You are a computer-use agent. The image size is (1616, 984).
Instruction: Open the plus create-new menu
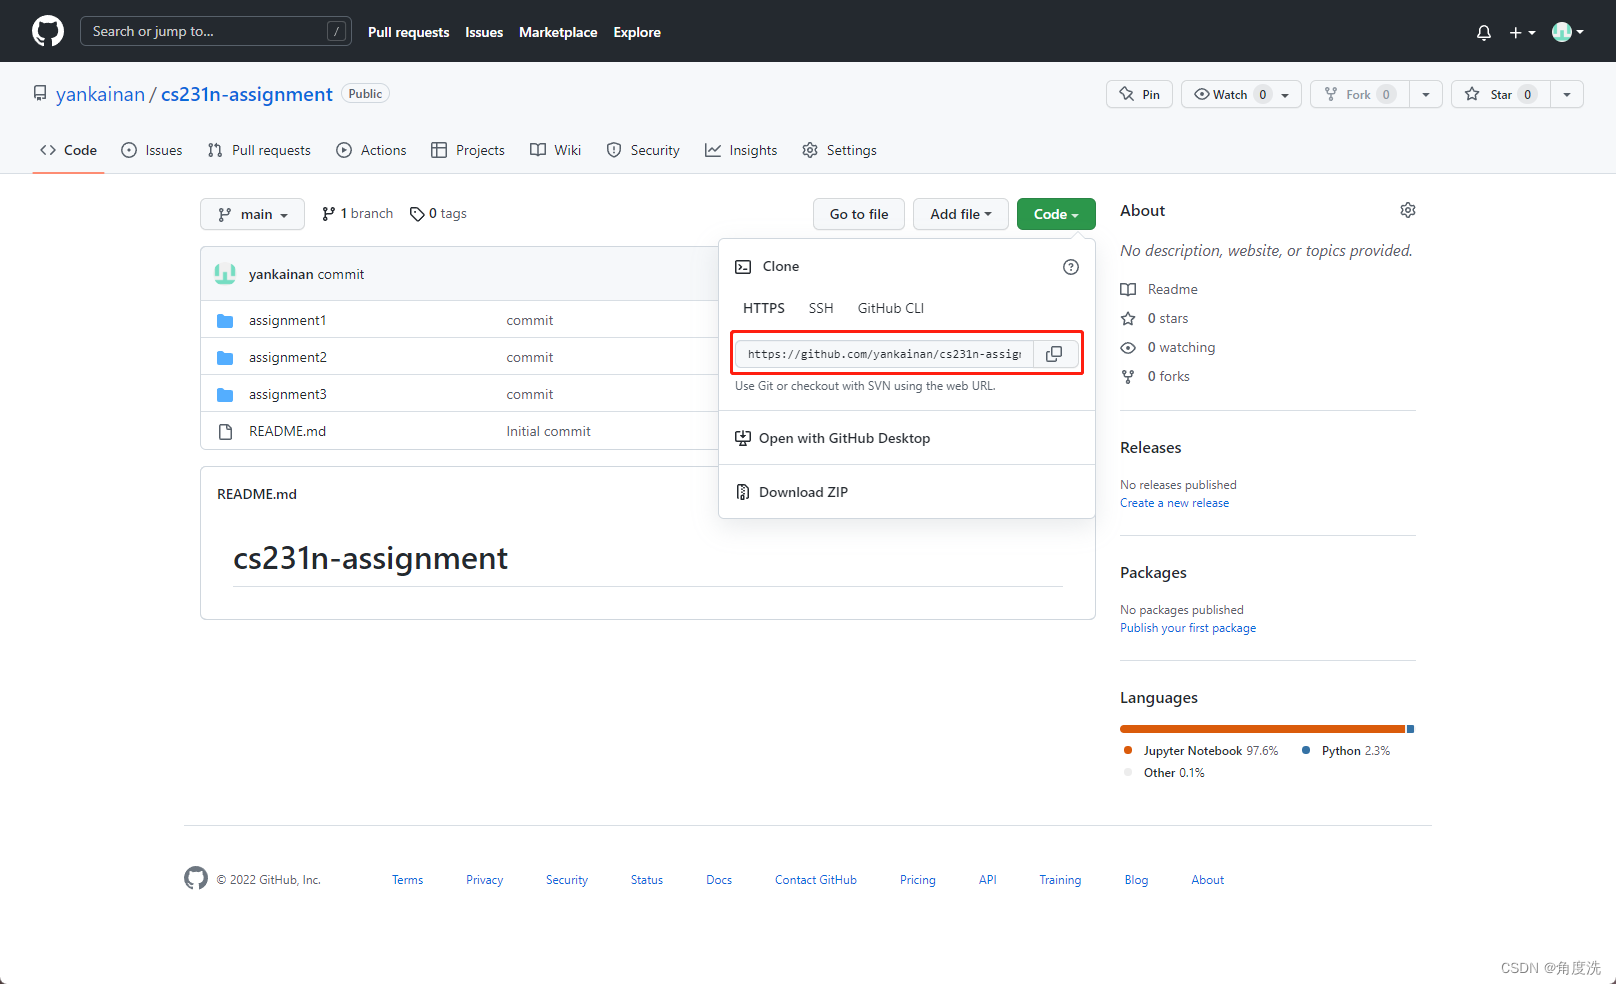(x=1522, y=32)
